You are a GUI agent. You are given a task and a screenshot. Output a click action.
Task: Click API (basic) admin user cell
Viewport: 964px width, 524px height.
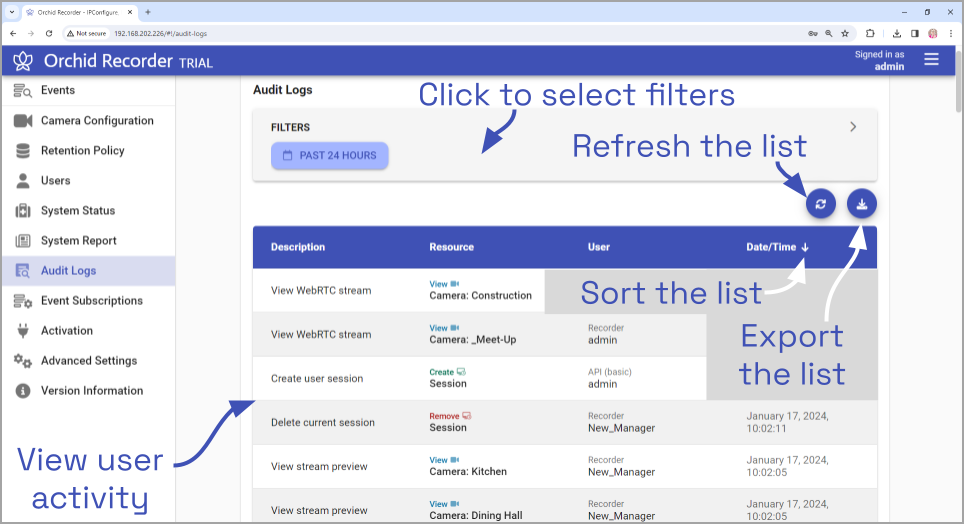(x=610, y=378)
